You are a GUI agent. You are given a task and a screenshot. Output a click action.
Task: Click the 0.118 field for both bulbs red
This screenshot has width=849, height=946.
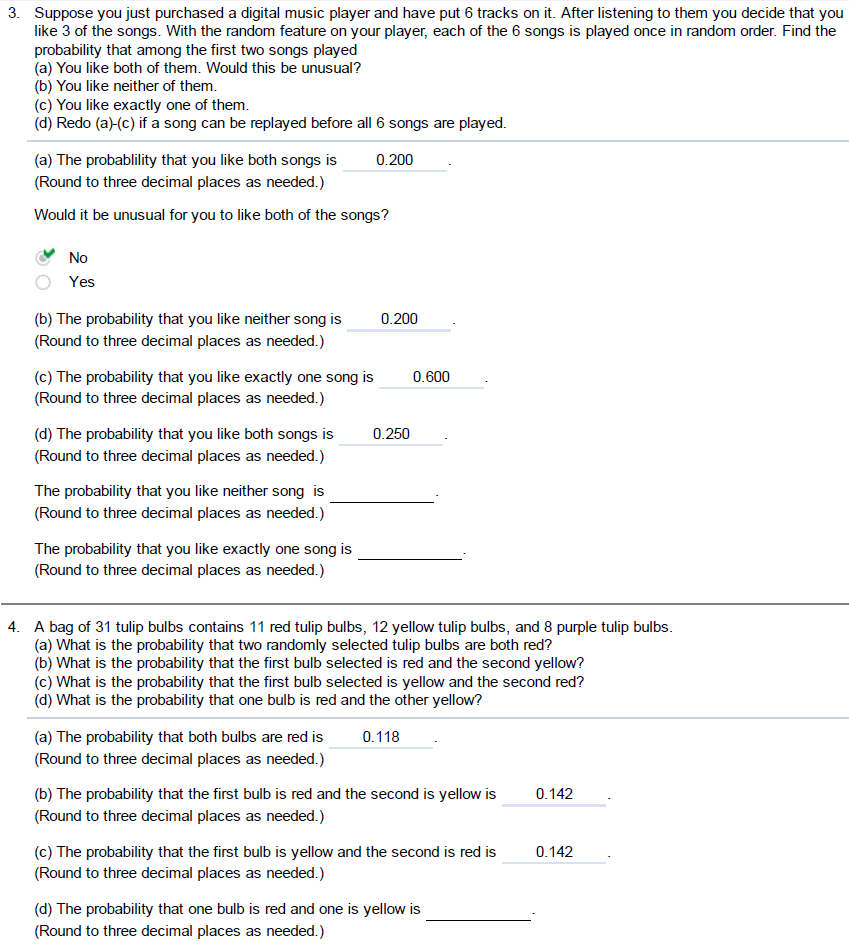pos(380,736)
